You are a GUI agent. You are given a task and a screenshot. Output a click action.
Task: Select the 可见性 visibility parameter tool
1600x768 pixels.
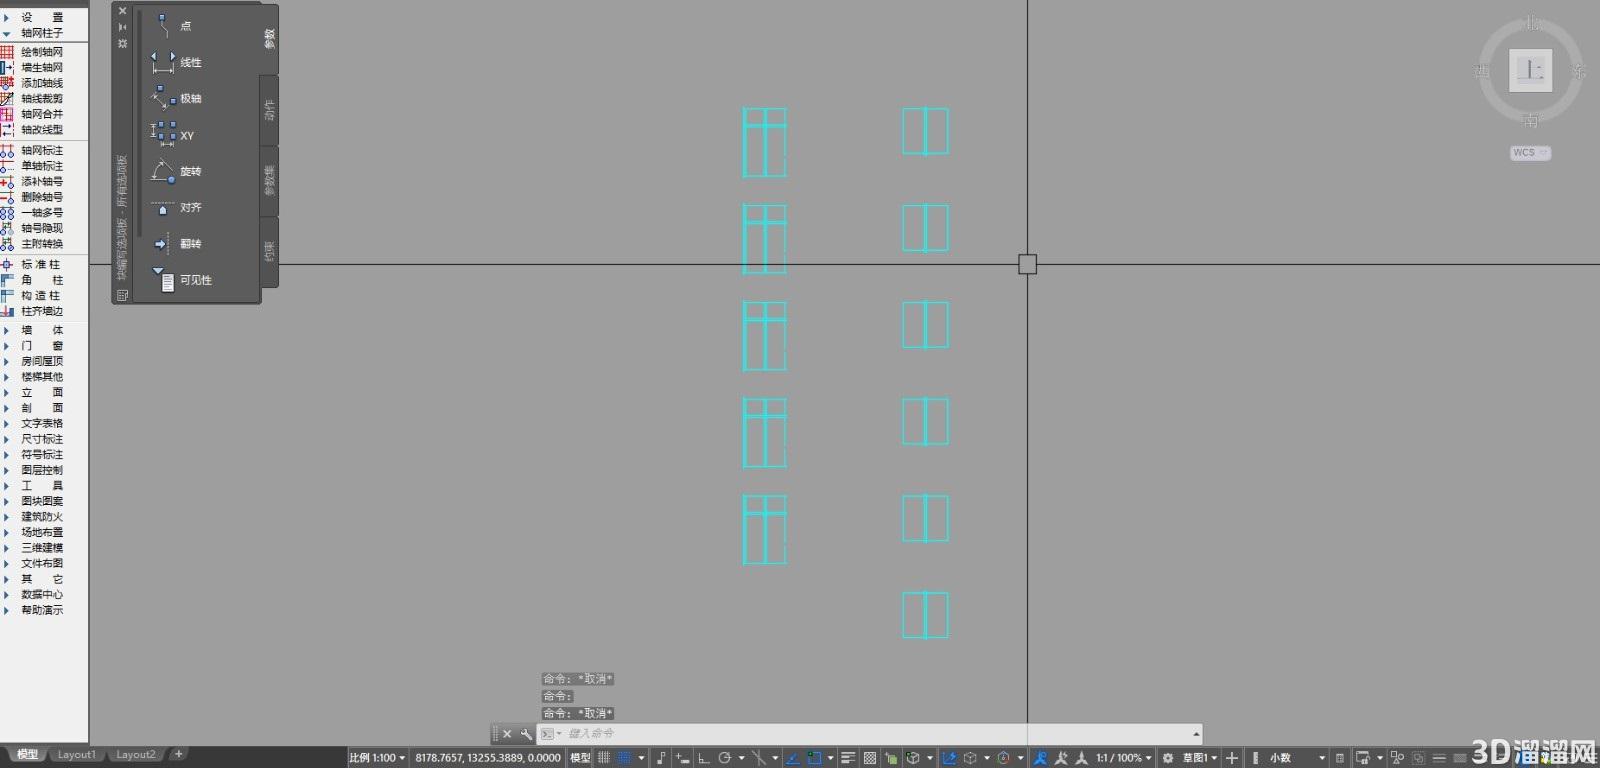(x=182, y=280)
